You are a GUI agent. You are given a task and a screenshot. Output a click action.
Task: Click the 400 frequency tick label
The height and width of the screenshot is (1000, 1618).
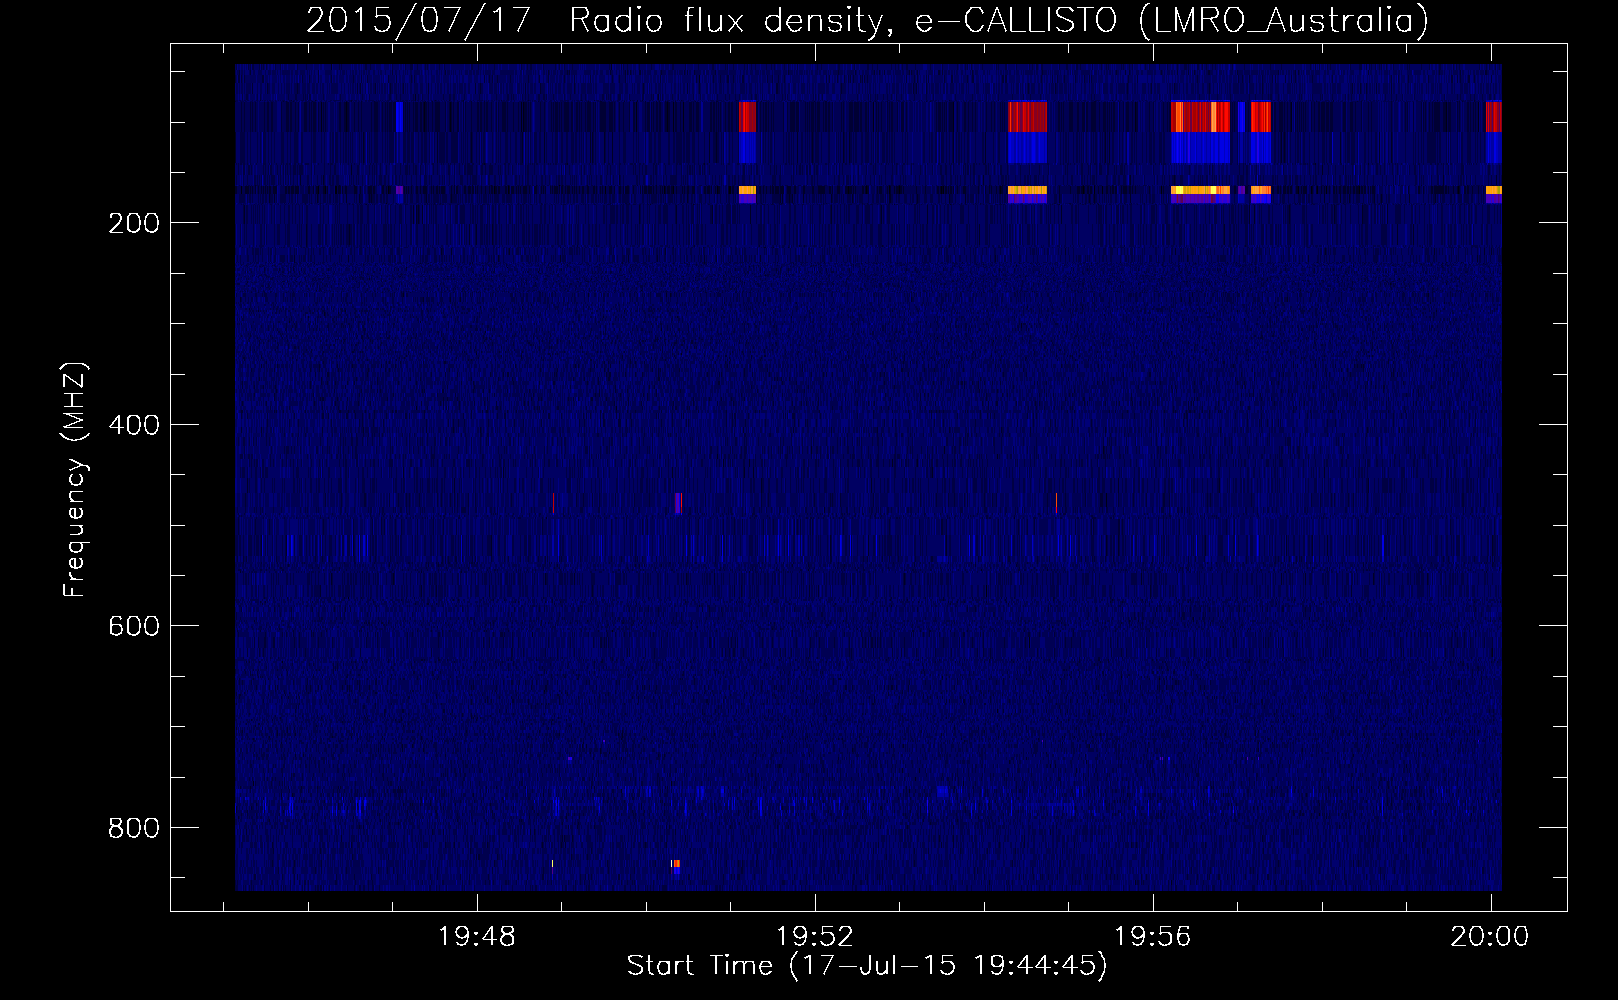[133, 425]
